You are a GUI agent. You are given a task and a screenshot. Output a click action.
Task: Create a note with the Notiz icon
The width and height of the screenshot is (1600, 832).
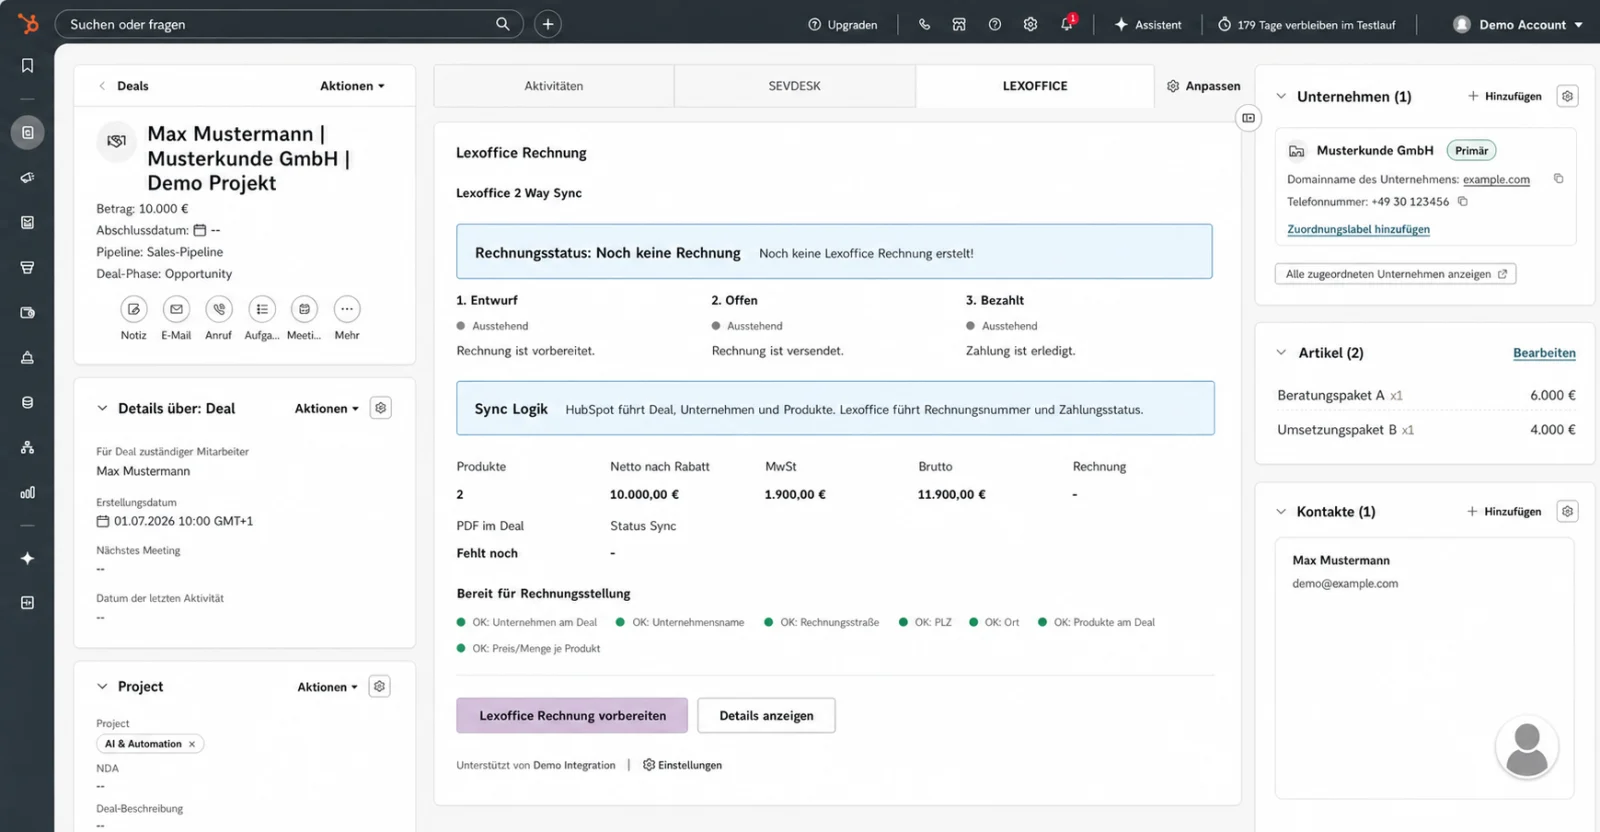pyautogui.click(x=134, y=309)
